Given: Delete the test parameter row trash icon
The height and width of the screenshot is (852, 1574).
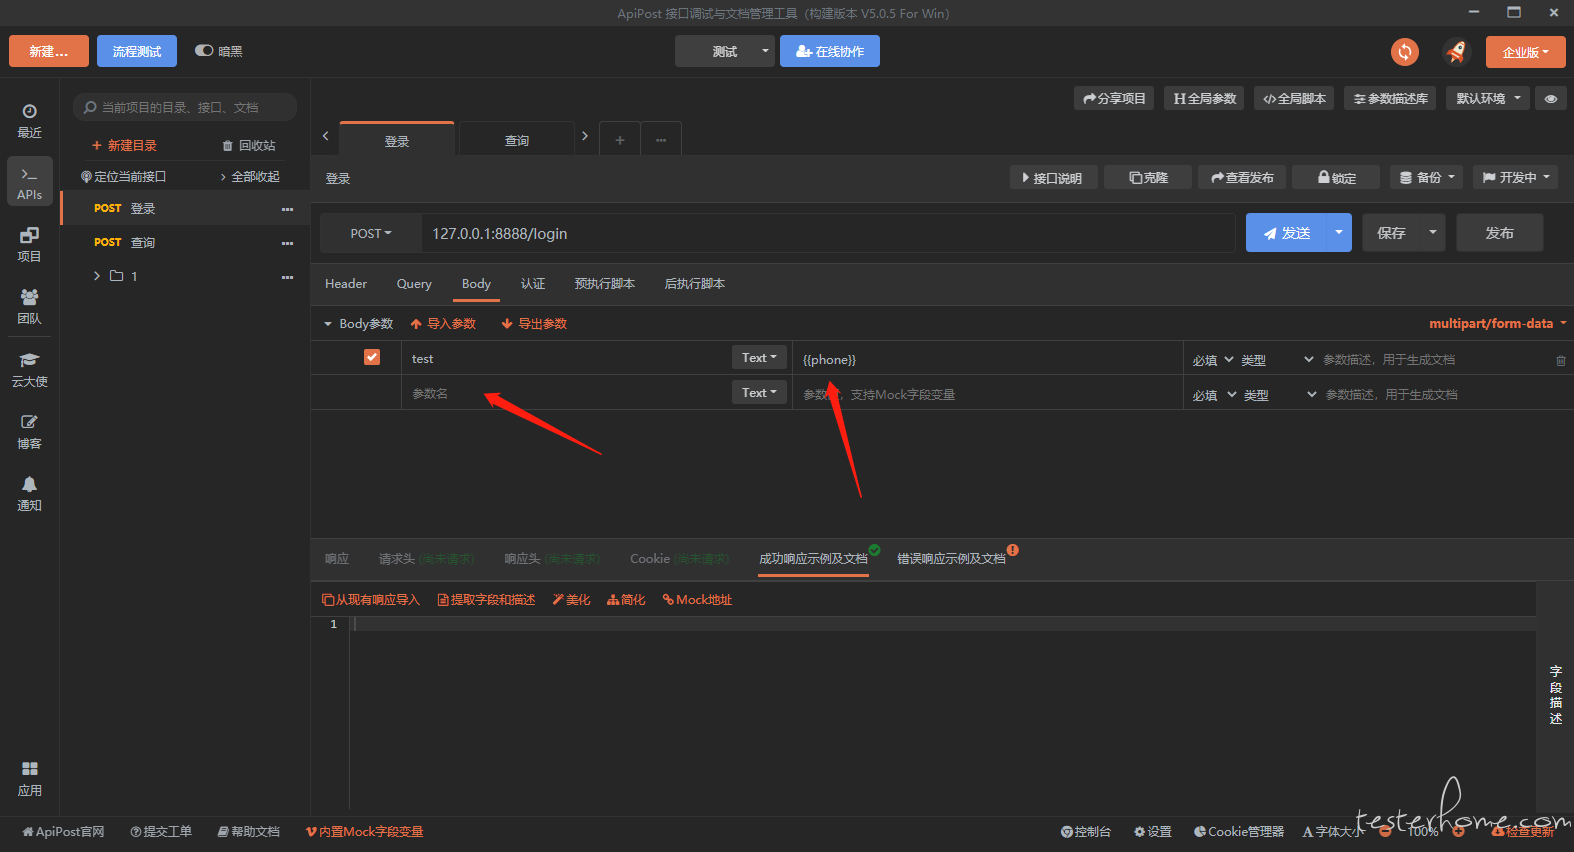Looking at the screenshot, I should (1560, 360).
